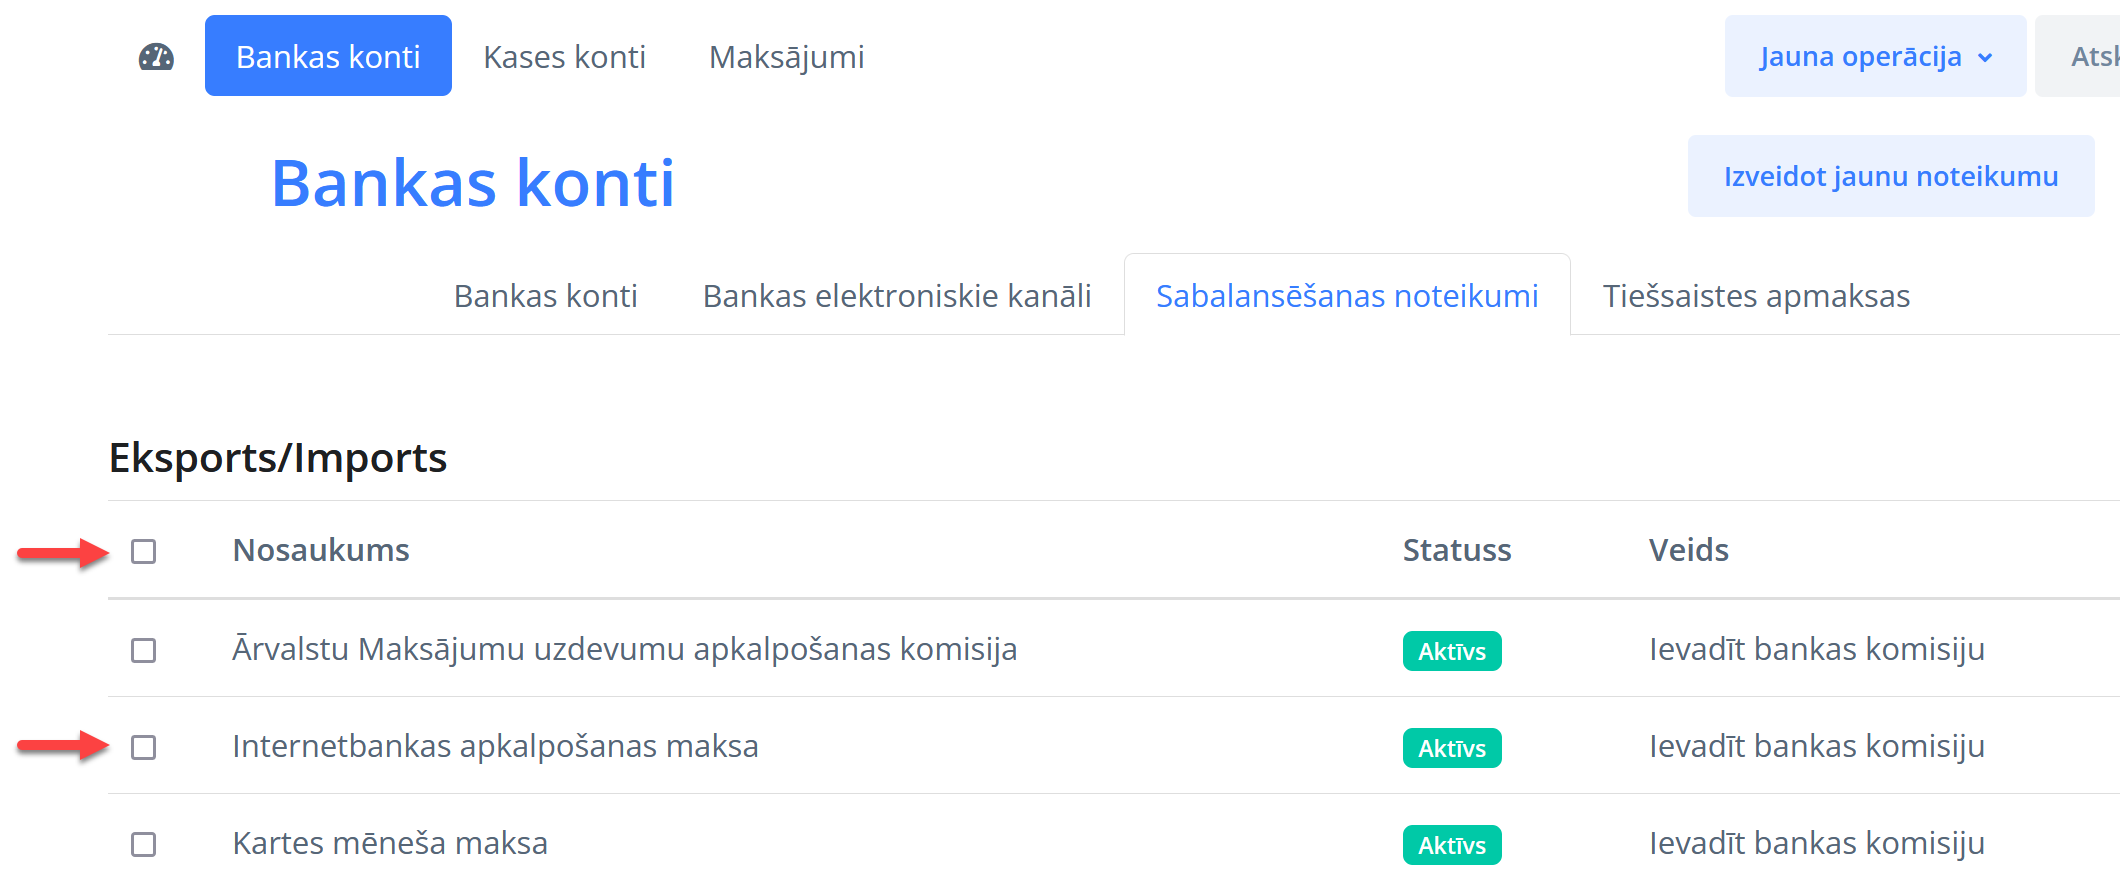This screenshot has width=2120, height=890.
Task: Expand the Jauna operācija dropdown
Action: (x=1875, y=57)
